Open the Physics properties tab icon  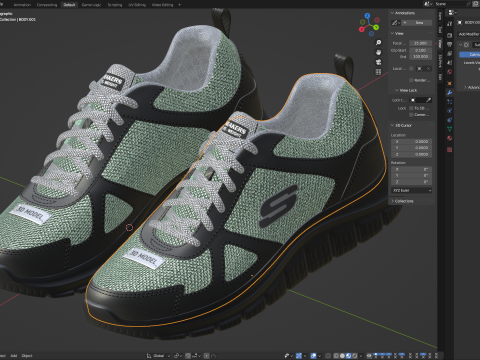point(450,111)
